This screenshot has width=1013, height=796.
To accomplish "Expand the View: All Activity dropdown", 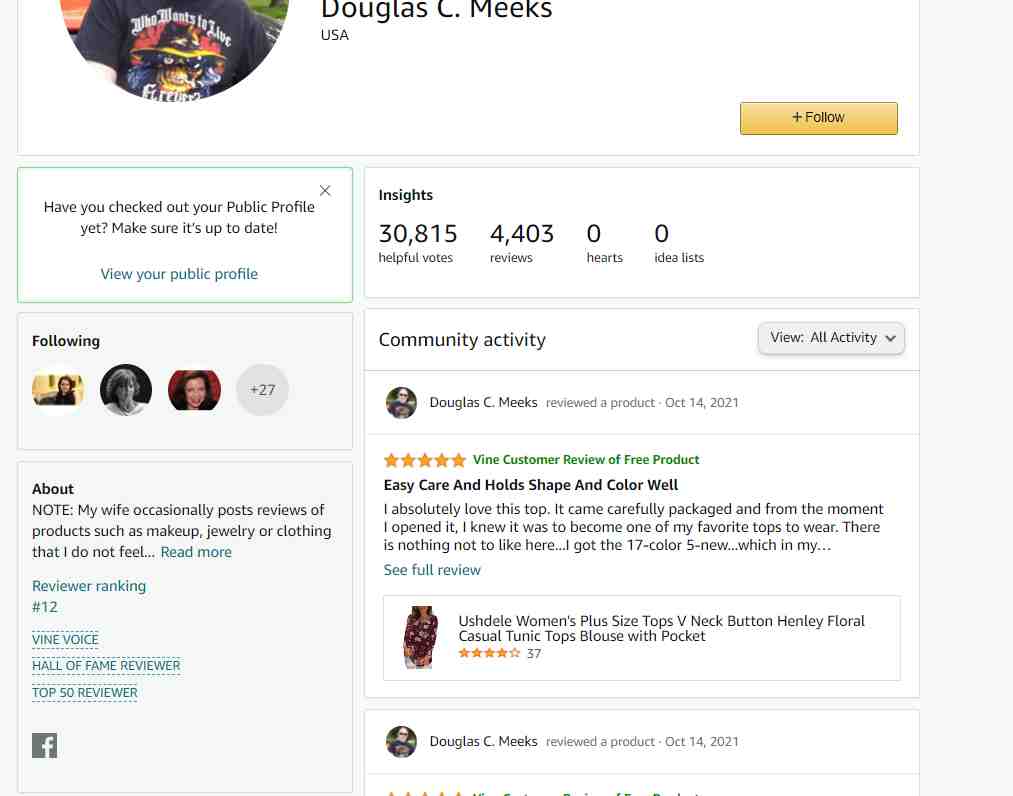I will (x=831, y=338).
